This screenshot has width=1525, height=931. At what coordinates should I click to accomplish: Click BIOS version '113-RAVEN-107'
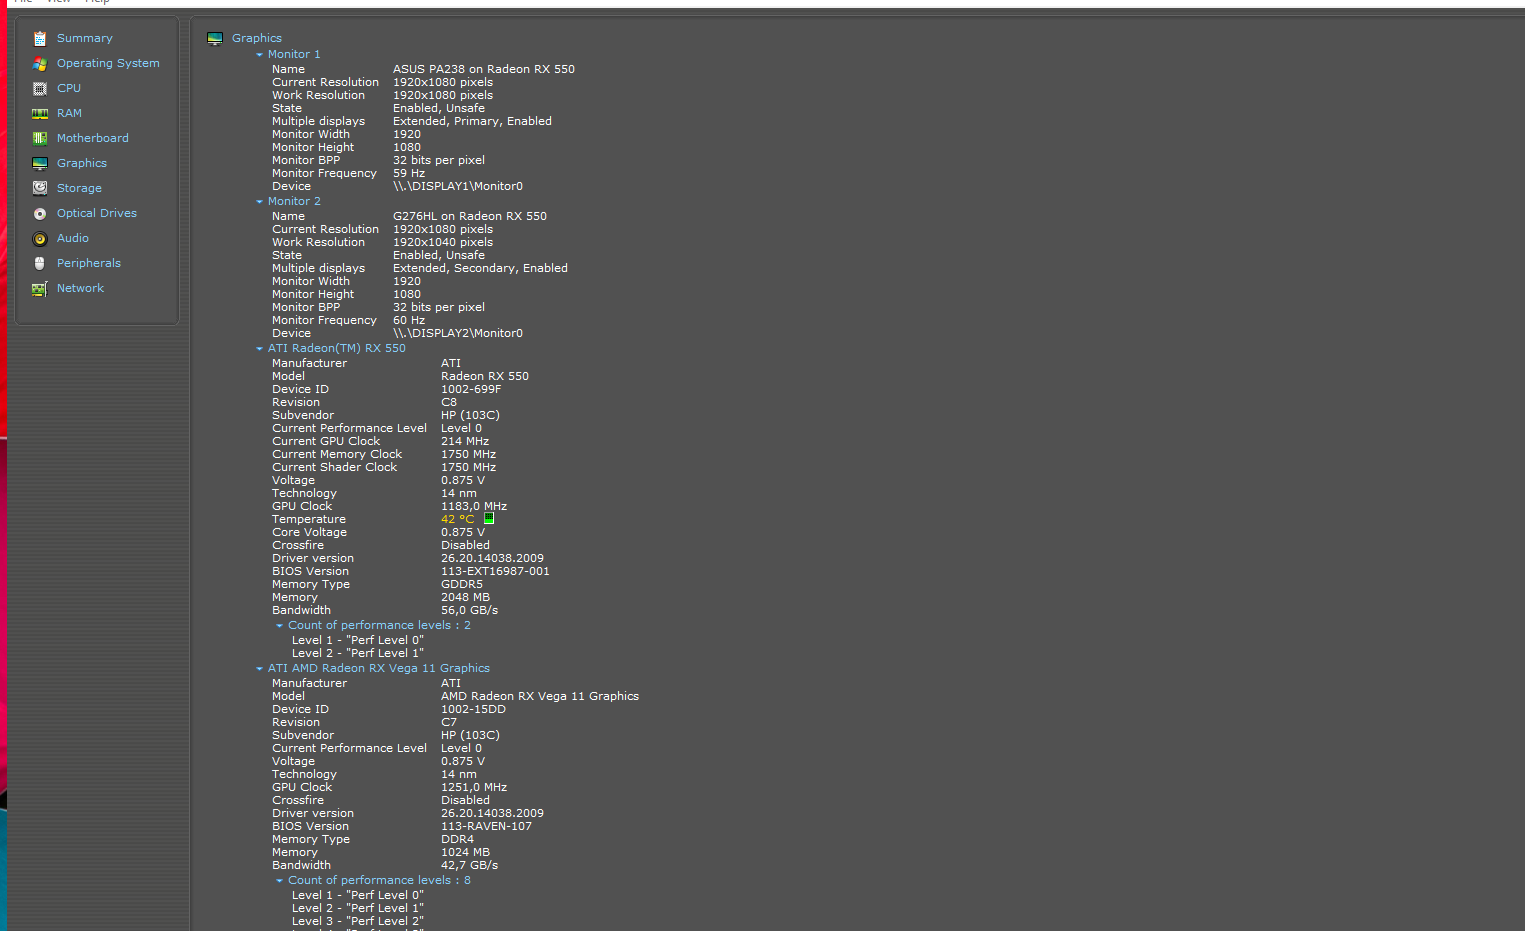486,826
